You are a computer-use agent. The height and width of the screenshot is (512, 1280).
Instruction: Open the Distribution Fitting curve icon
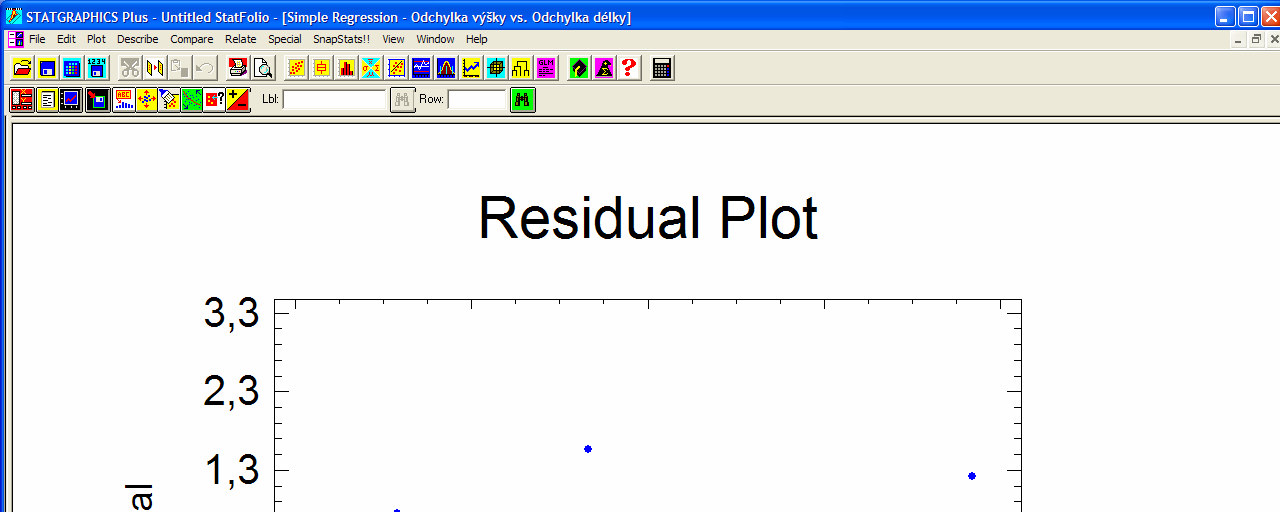pos(446,68)
